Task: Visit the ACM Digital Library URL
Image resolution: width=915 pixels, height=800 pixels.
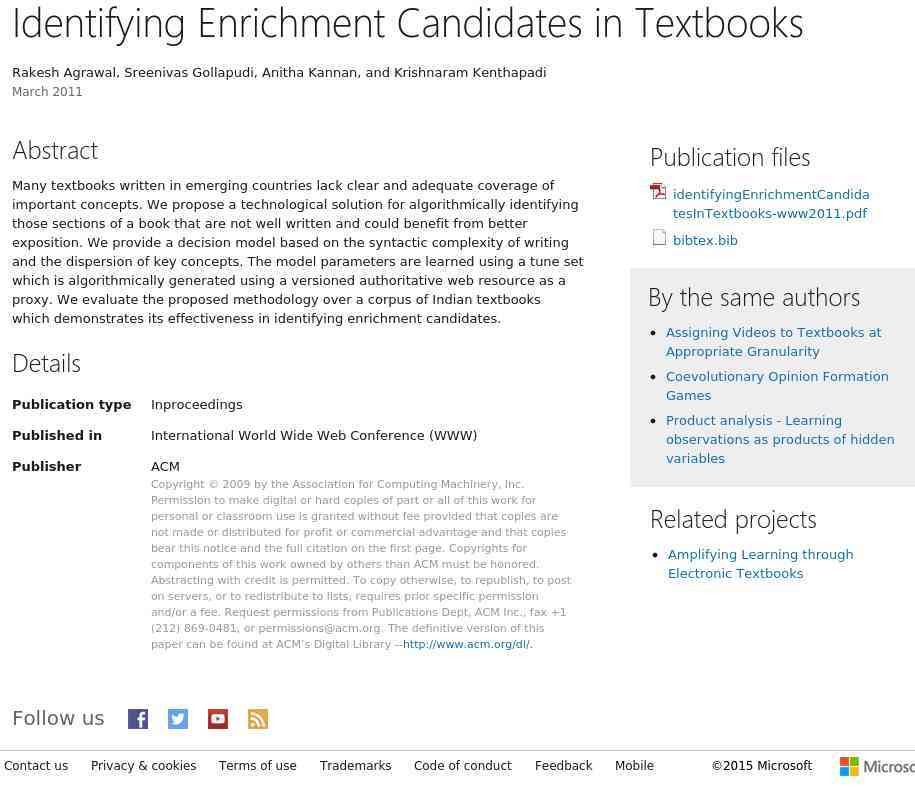Action: point(466,644)
